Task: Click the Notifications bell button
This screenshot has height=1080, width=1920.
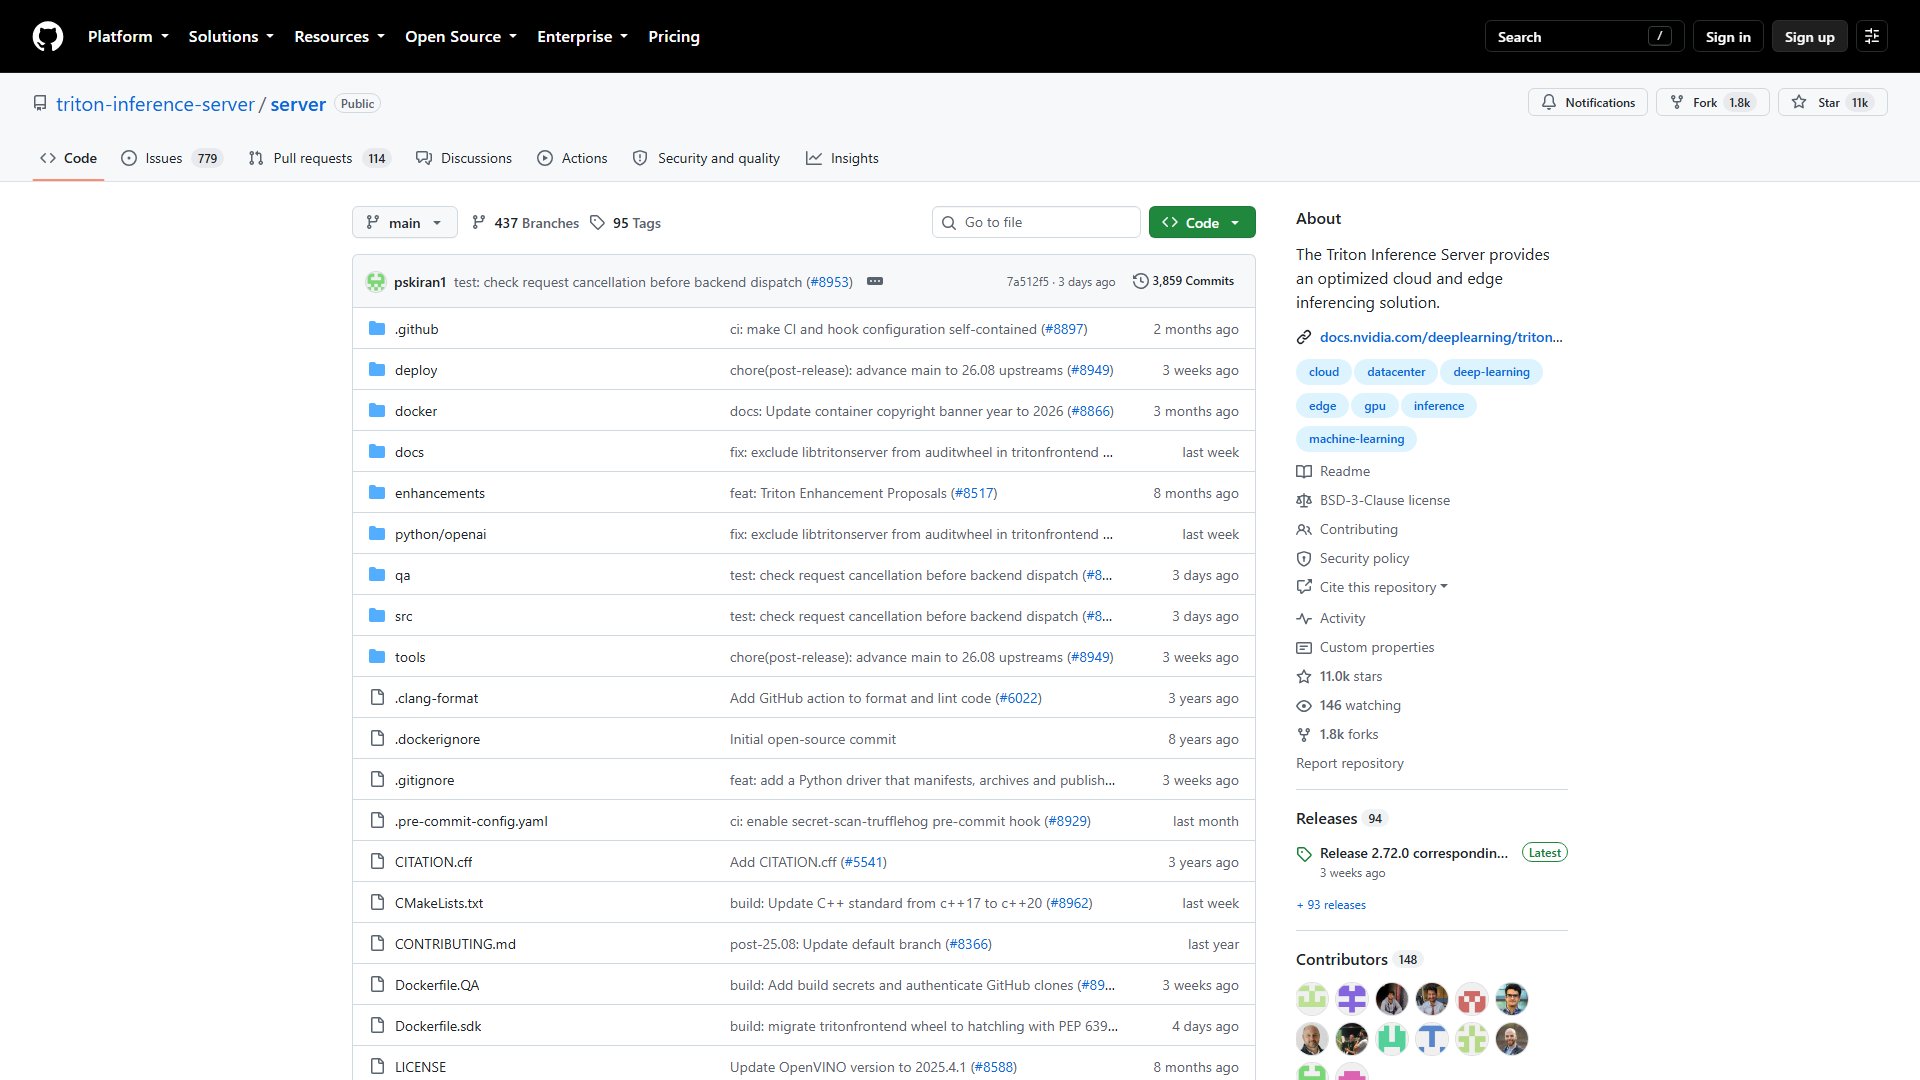Action: click(1587, 102)
